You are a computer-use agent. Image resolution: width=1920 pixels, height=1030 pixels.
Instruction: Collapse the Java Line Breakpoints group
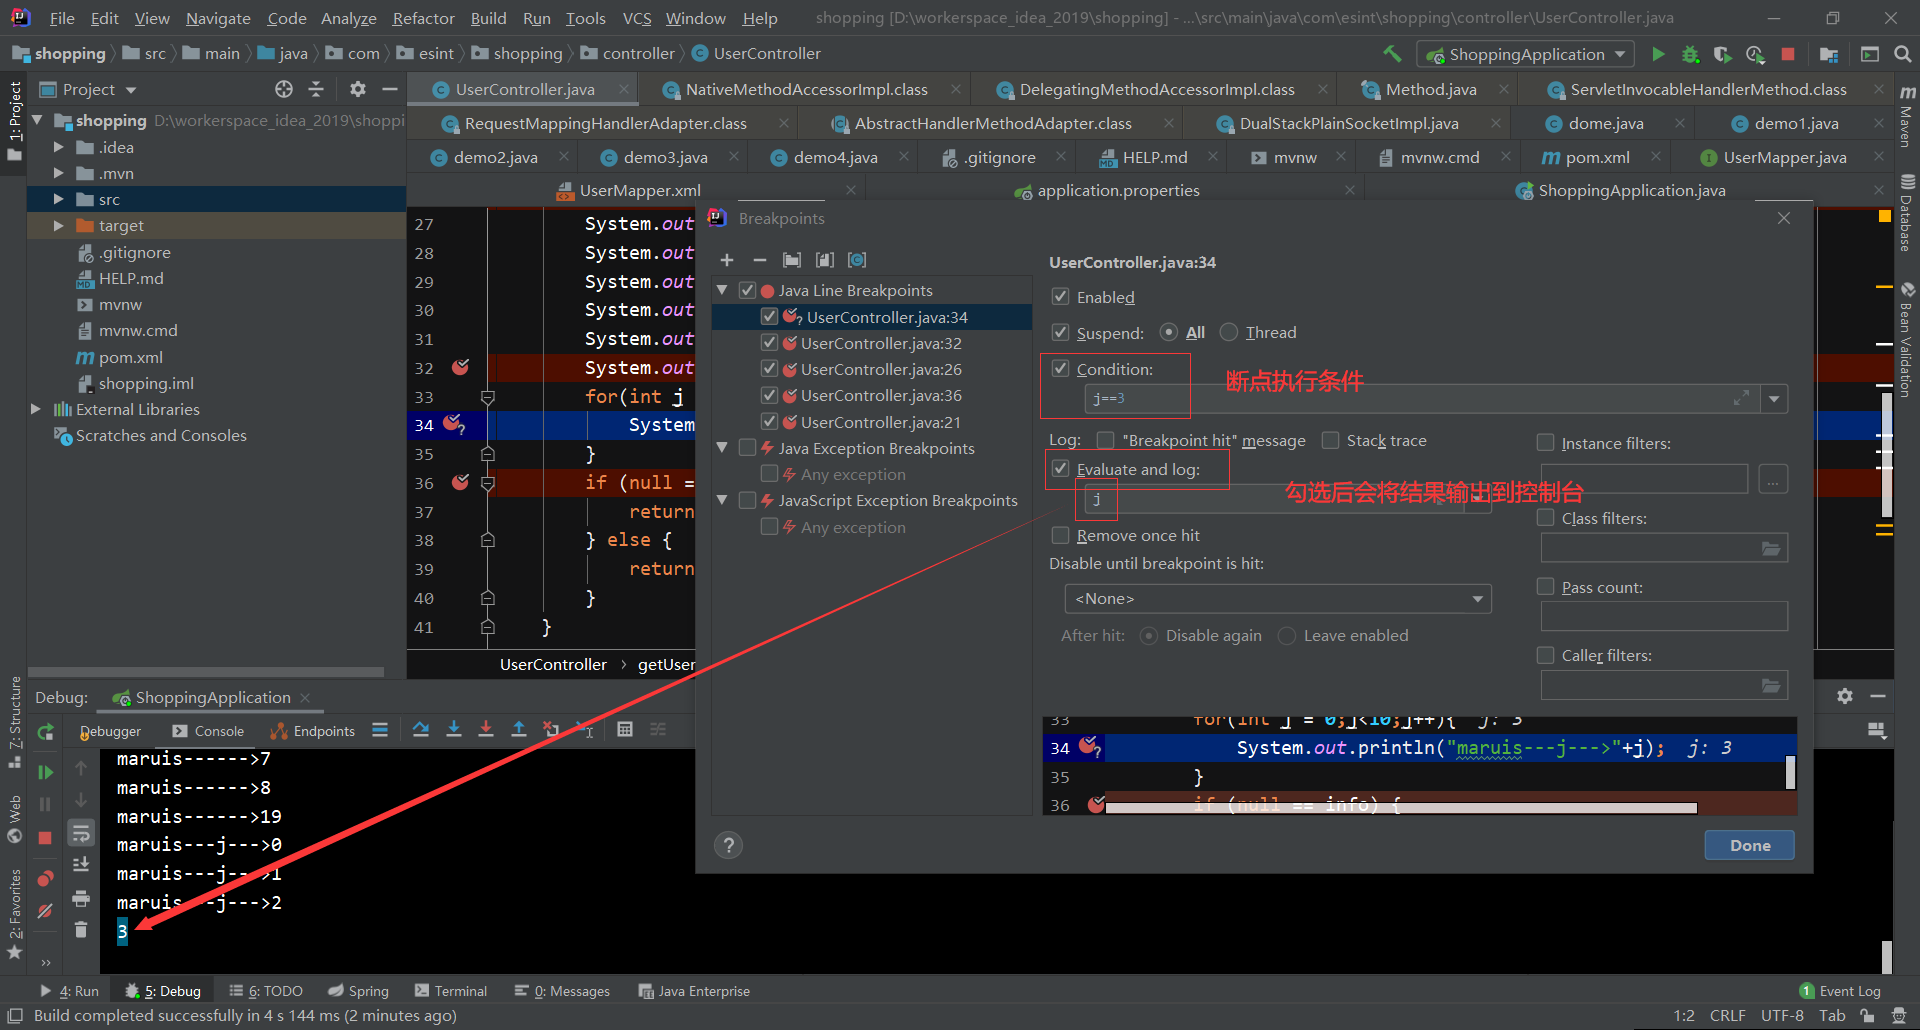(x=722, y=290)
